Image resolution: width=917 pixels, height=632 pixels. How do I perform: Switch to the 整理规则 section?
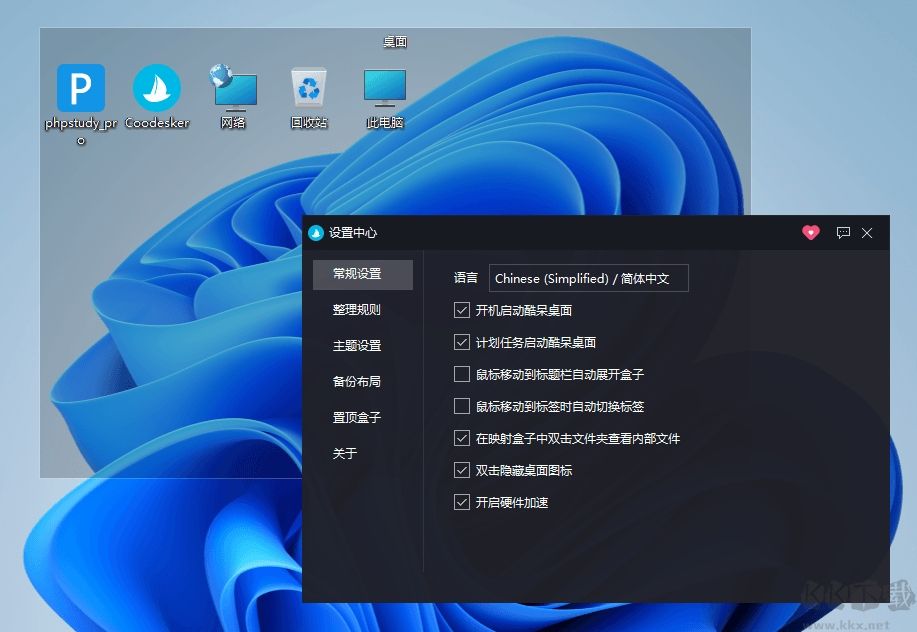[x=355, y=309]
